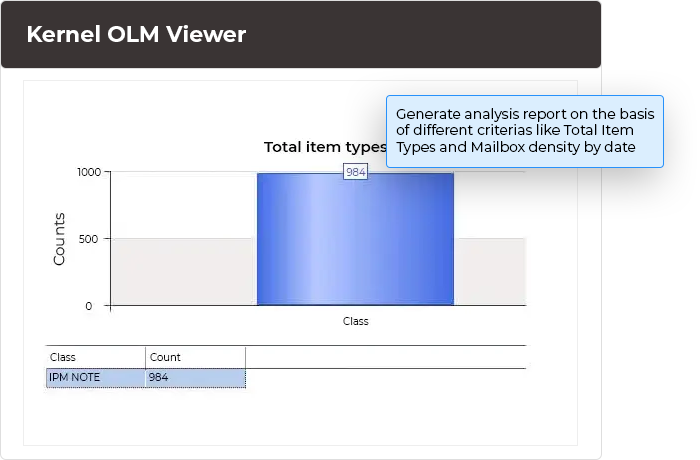
Task: Click the Generate analysis report tooltip
Action: pos(525,131)
